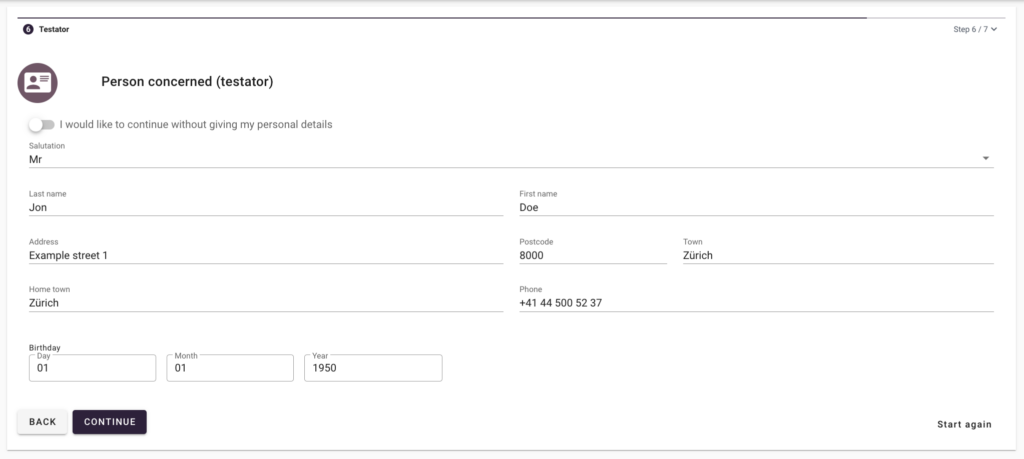
Task: Click the Postcode field
Action: (592, 256)
